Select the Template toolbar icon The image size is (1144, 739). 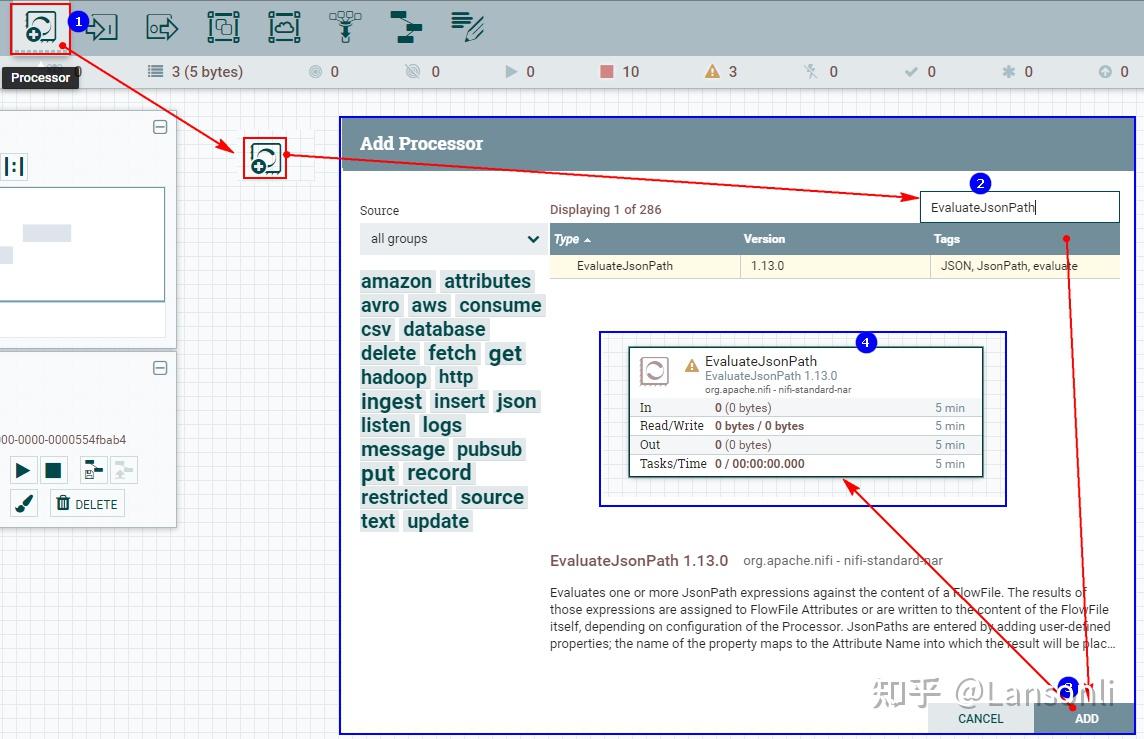(406, 28)
